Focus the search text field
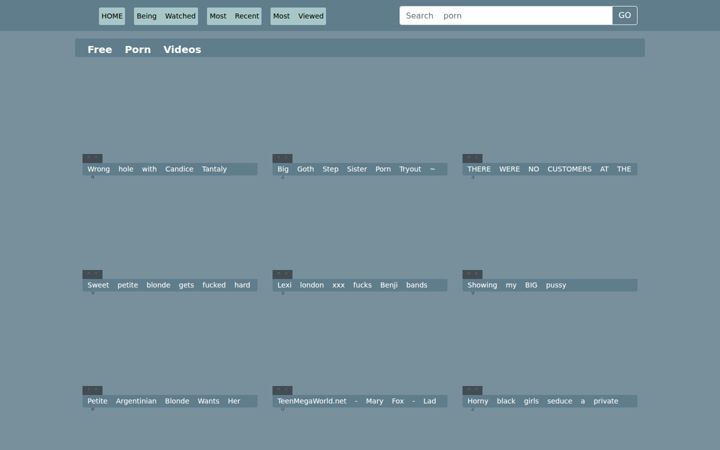The image size is (720, 450). [506, 16]
